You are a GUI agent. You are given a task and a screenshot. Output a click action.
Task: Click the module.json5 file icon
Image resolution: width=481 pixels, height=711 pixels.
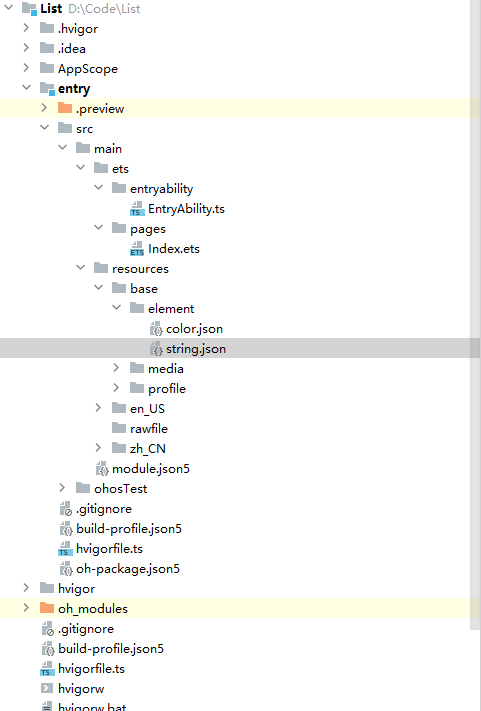[x=102, y=469]
